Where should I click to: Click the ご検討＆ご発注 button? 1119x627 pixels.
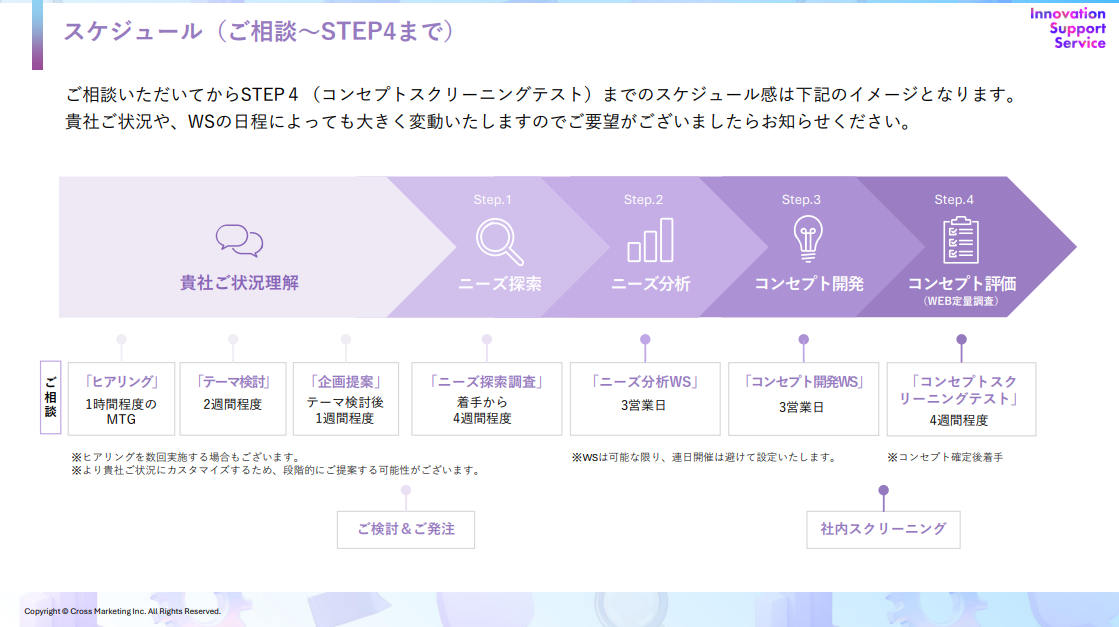(x=406, y=529)
